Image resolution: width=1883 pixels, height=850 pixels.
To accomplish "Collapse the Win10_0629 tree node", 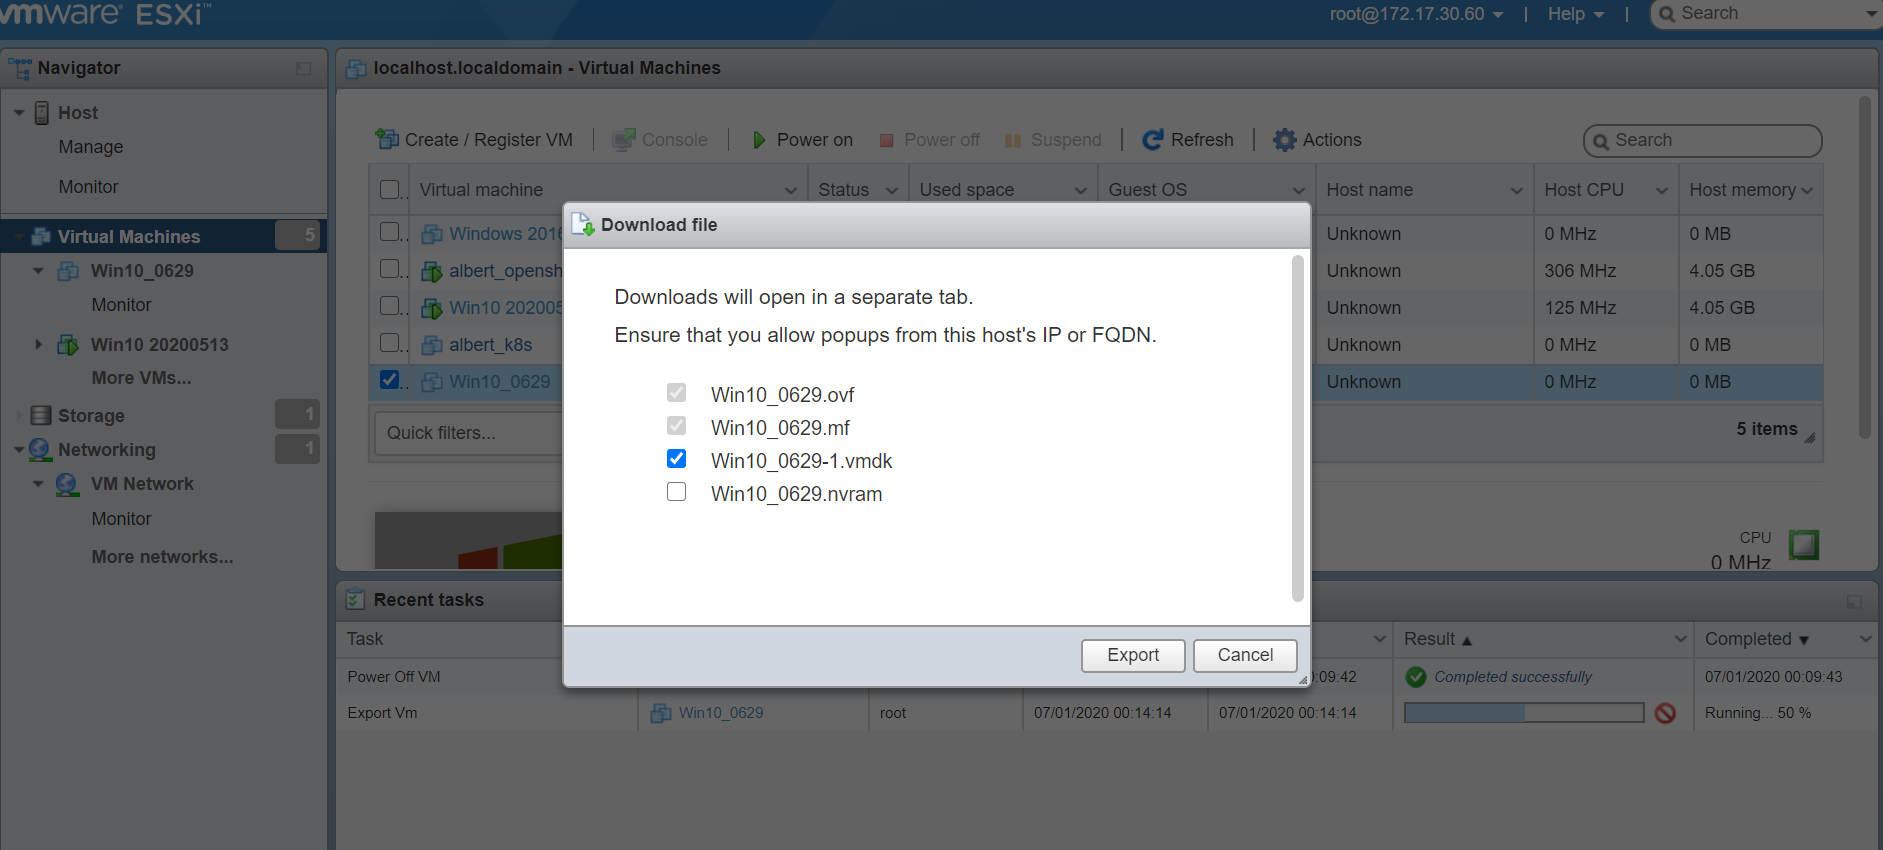I will coord(38,271).
